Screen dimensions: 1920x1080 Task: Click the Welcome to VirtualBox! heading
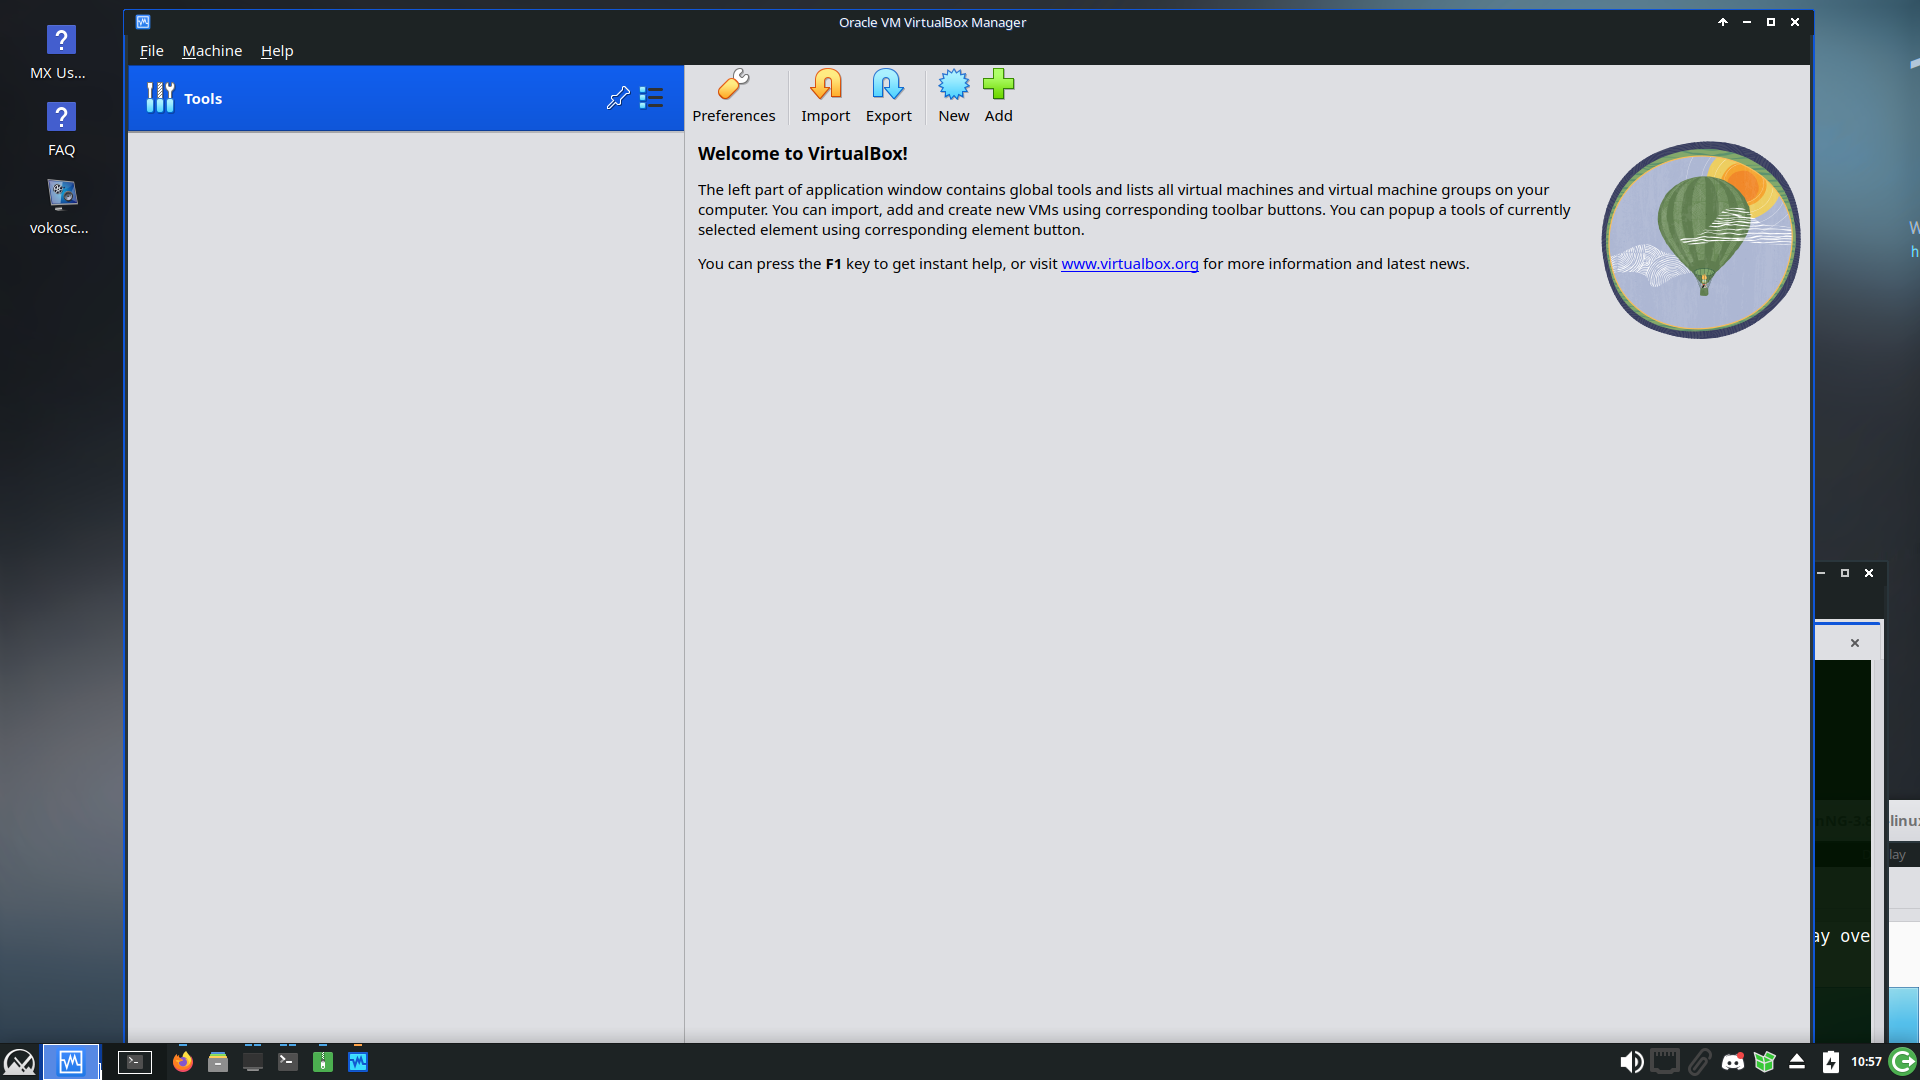[802, 154]
